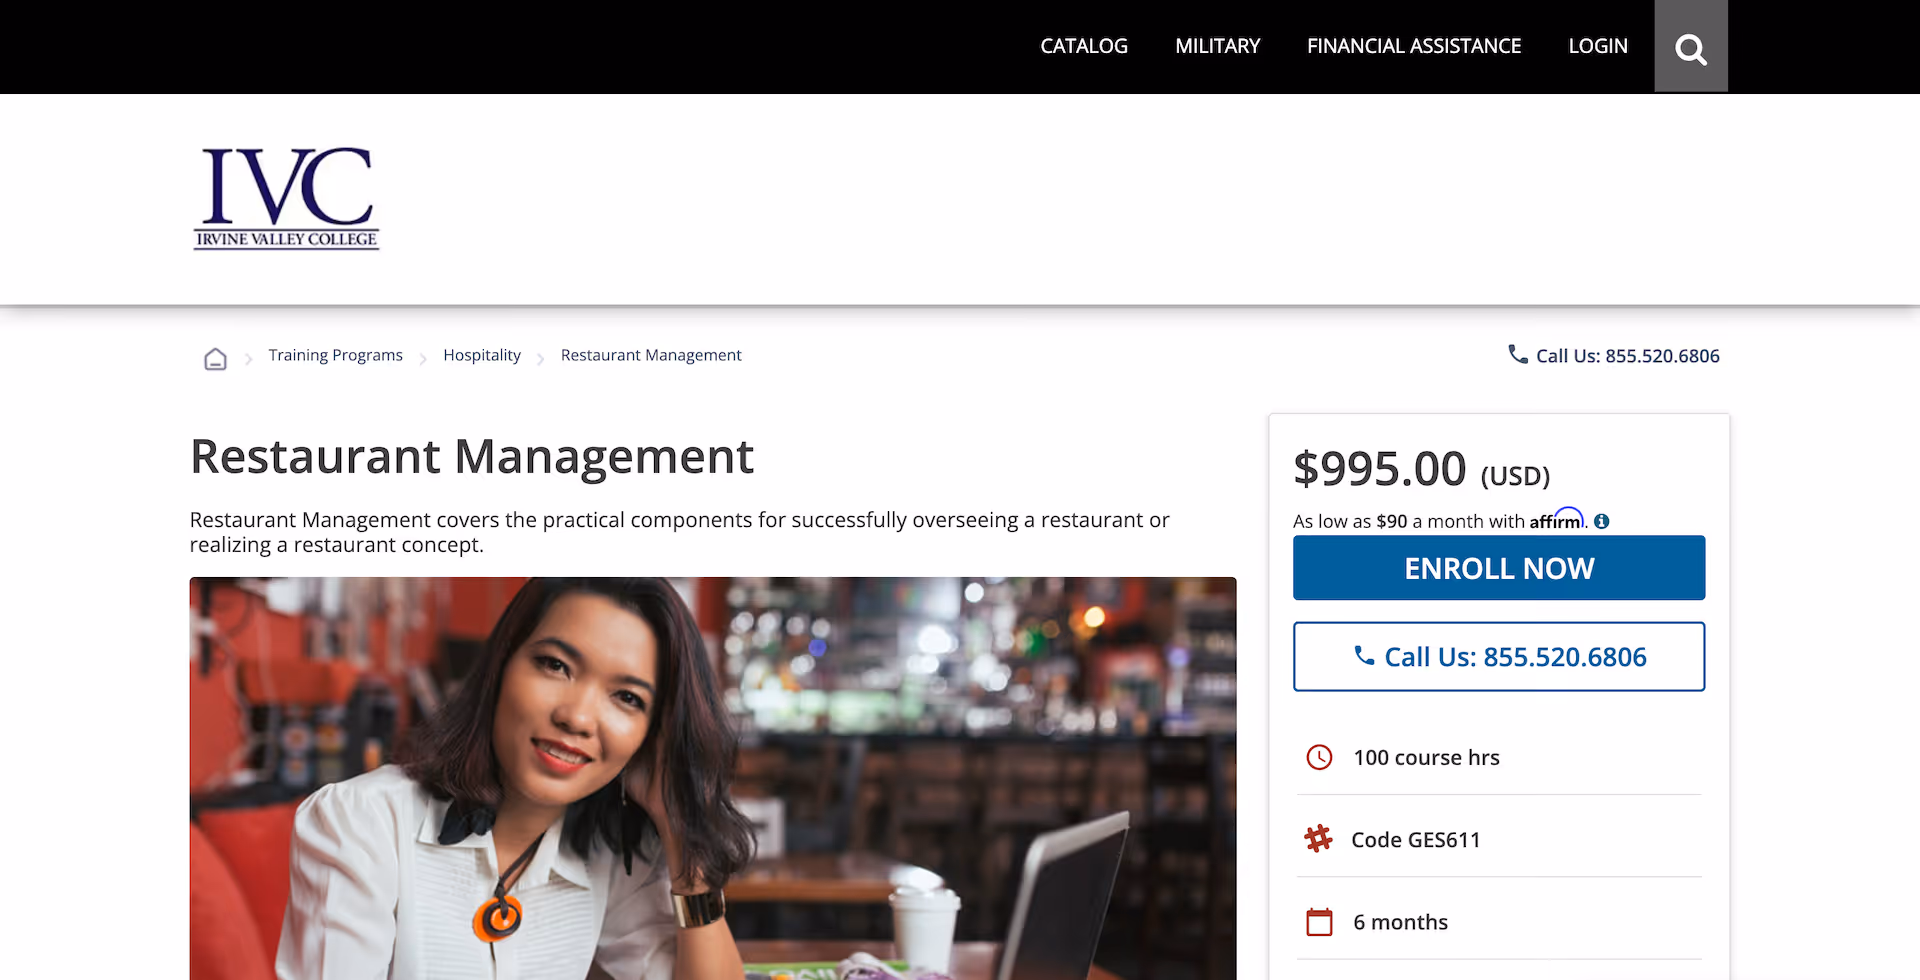Open the search icon in top bar
The width and height of the screenshot is (1920, 980).
1690,47
